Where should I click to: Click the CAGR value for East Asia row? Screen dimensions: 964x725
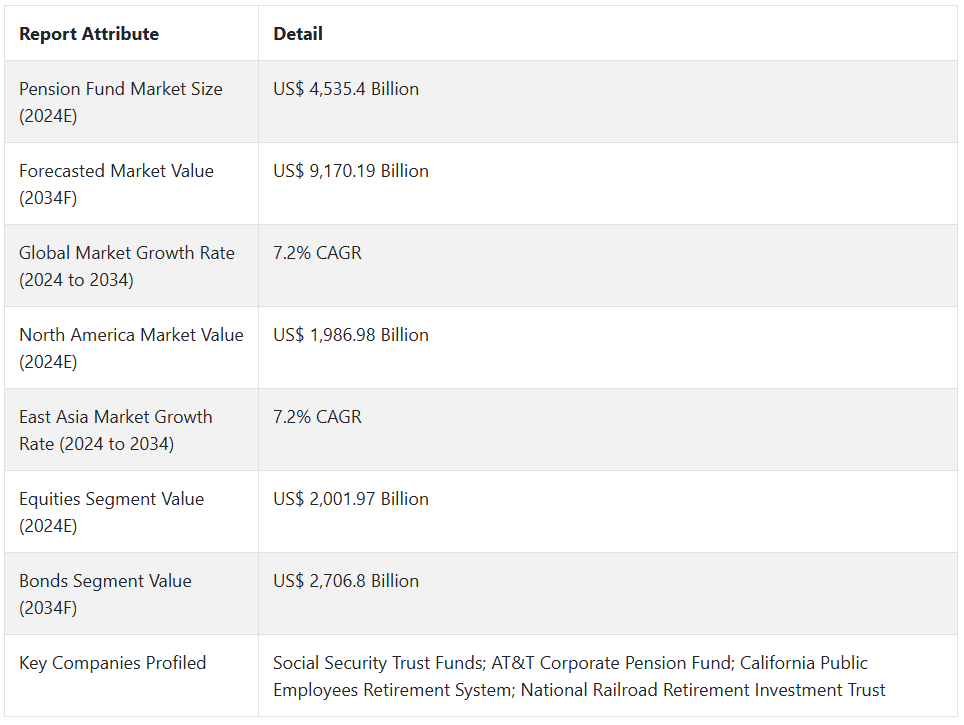[318, 417]
